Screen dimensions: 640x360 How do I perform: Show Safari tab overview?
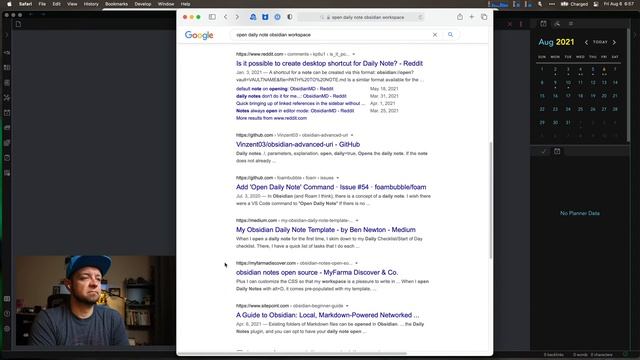(484, 17)
